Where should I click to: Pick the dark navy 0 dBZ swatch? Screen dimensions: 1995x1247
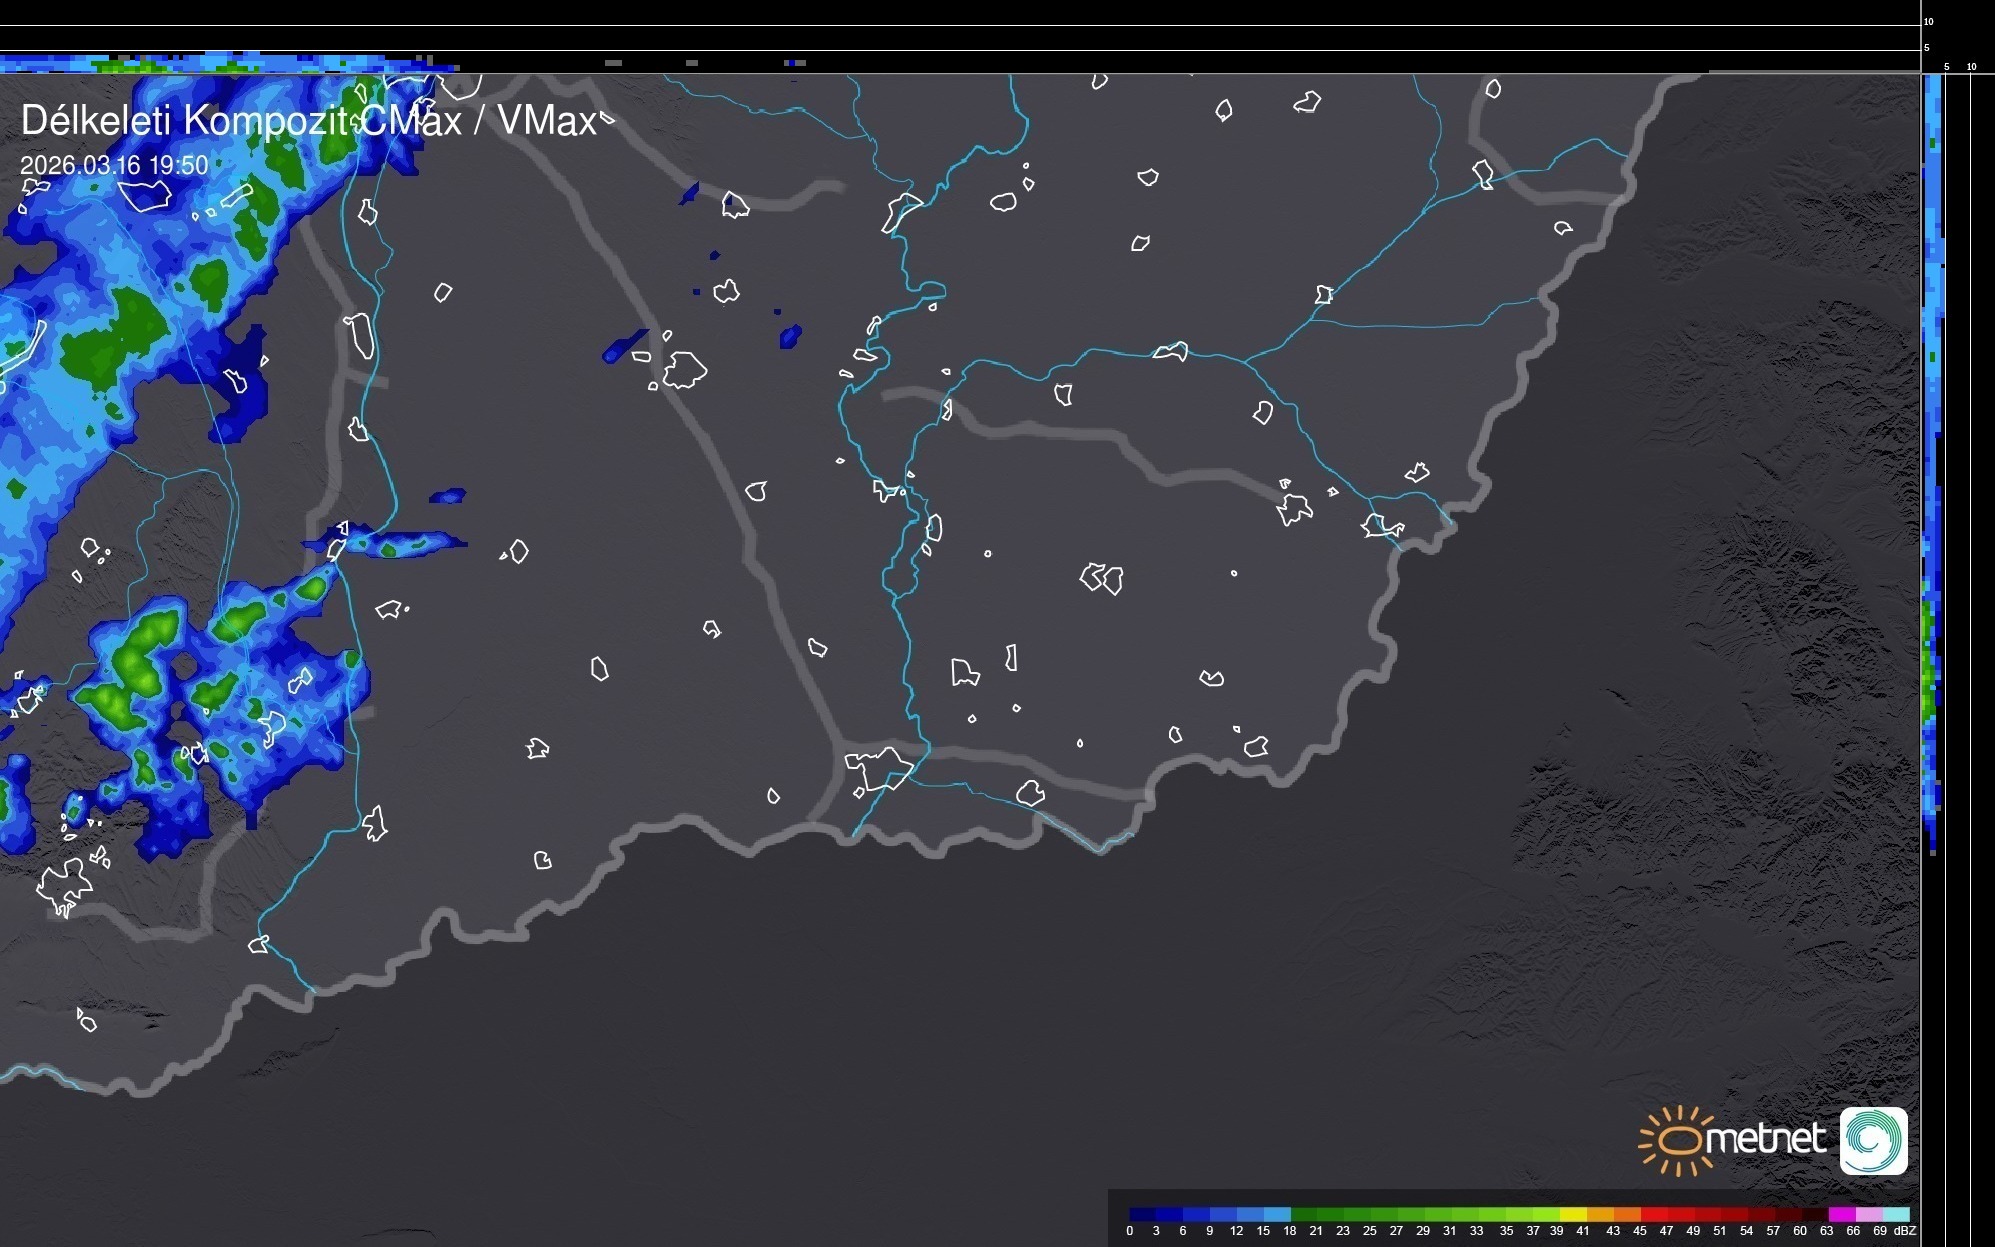tap(1143, 1214)
